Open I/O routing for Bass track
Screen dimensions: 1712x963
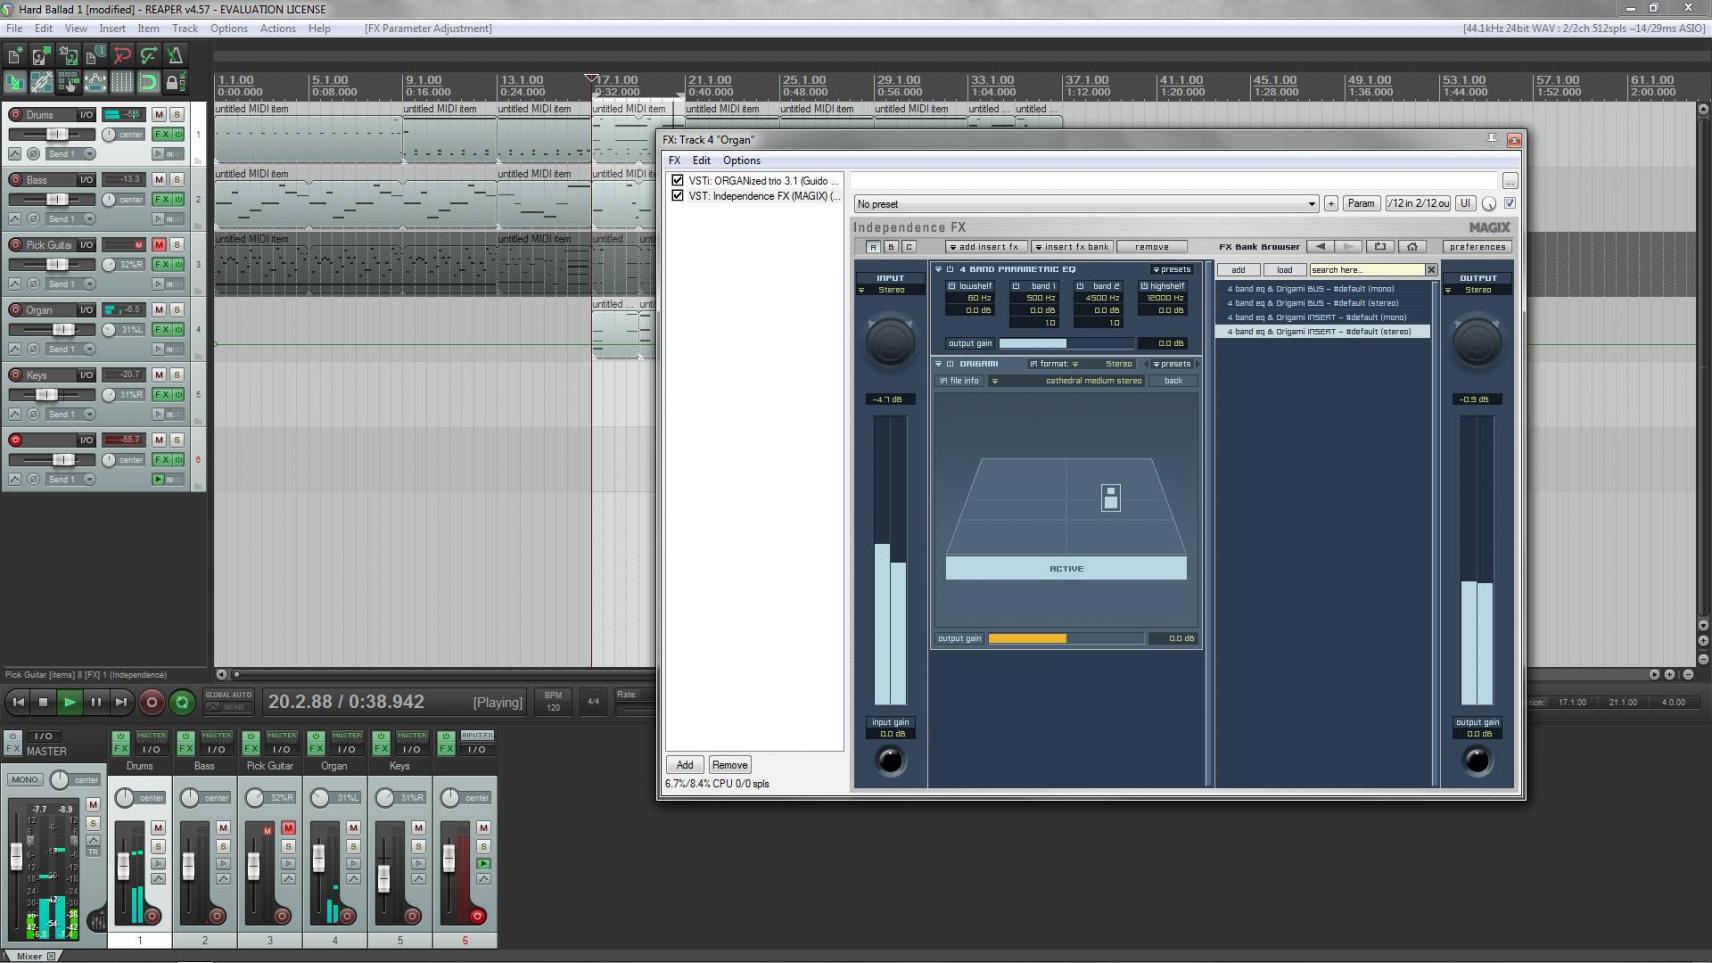coord(86,180)
